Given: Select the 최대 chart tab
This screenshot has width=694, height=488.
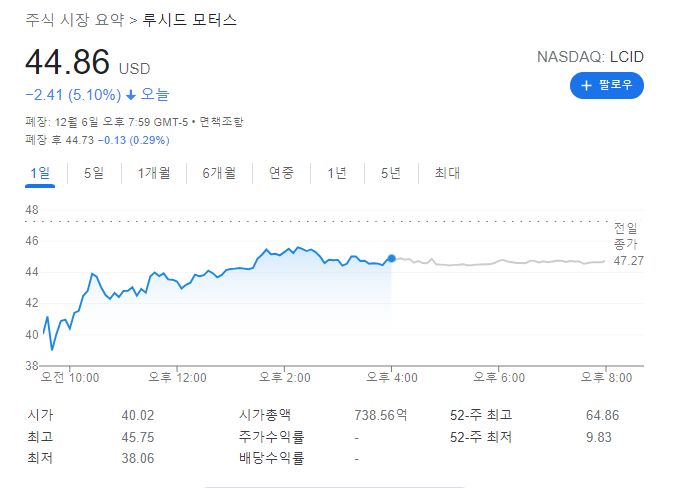Looking at the screenshot, I should point(447,173).
